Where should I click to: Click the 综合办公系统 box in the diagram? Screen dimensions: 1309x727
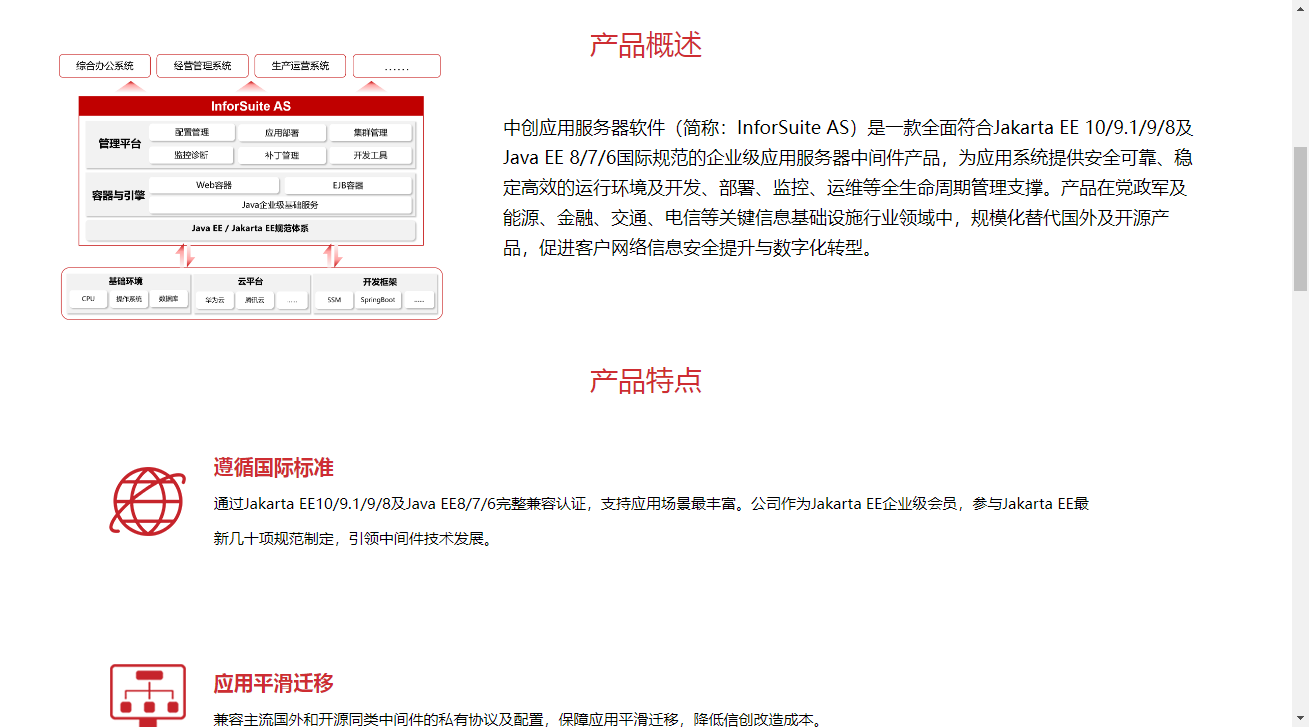(x=105, y=66)
